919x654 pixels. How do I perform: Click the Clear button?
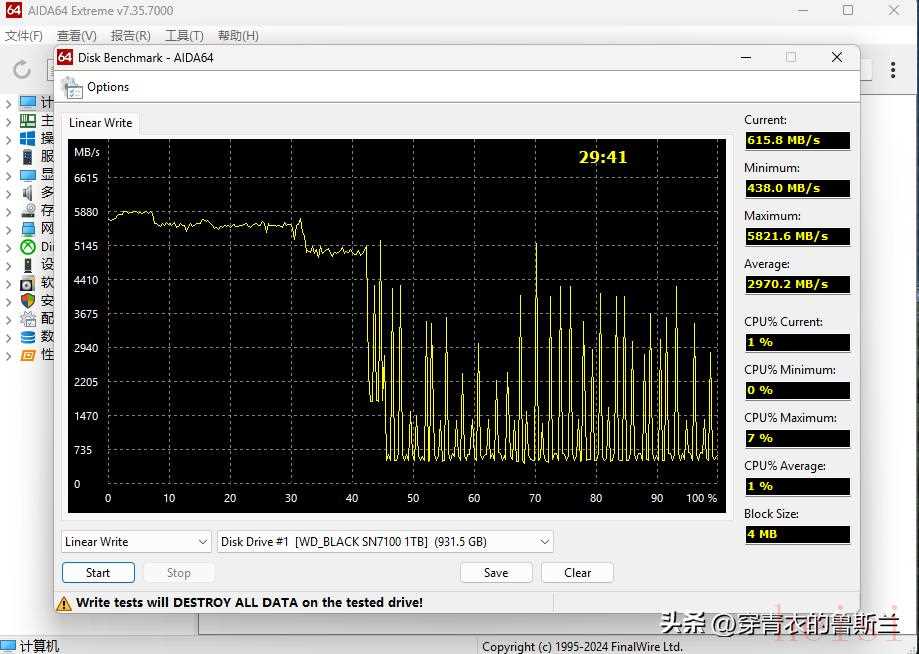[x=577, y=573]
